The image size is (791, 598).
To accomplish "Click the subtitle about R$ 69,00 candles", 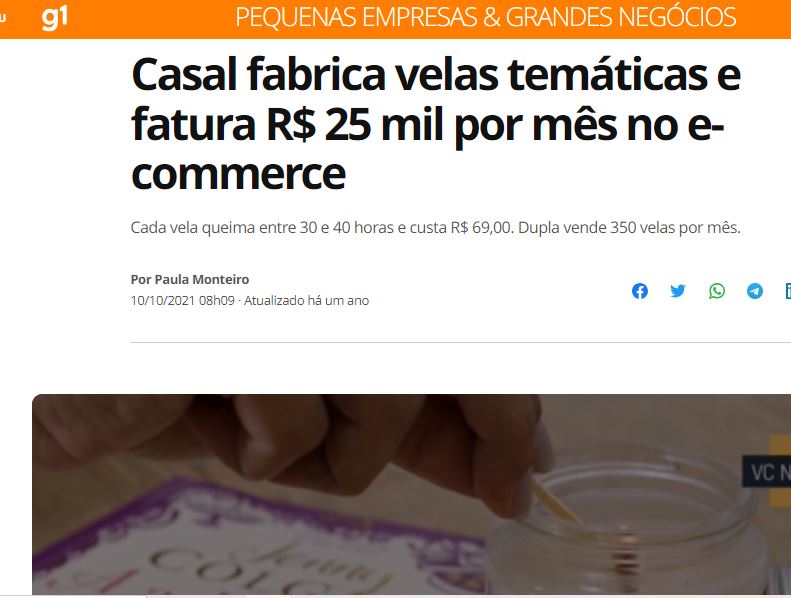I will [x=435, y=228].
